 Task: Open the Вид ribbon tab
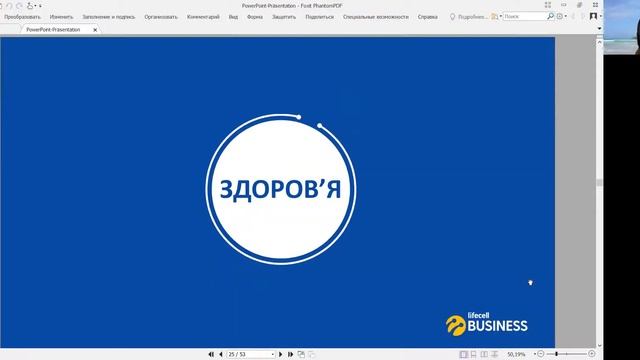(x=233, y=17)
